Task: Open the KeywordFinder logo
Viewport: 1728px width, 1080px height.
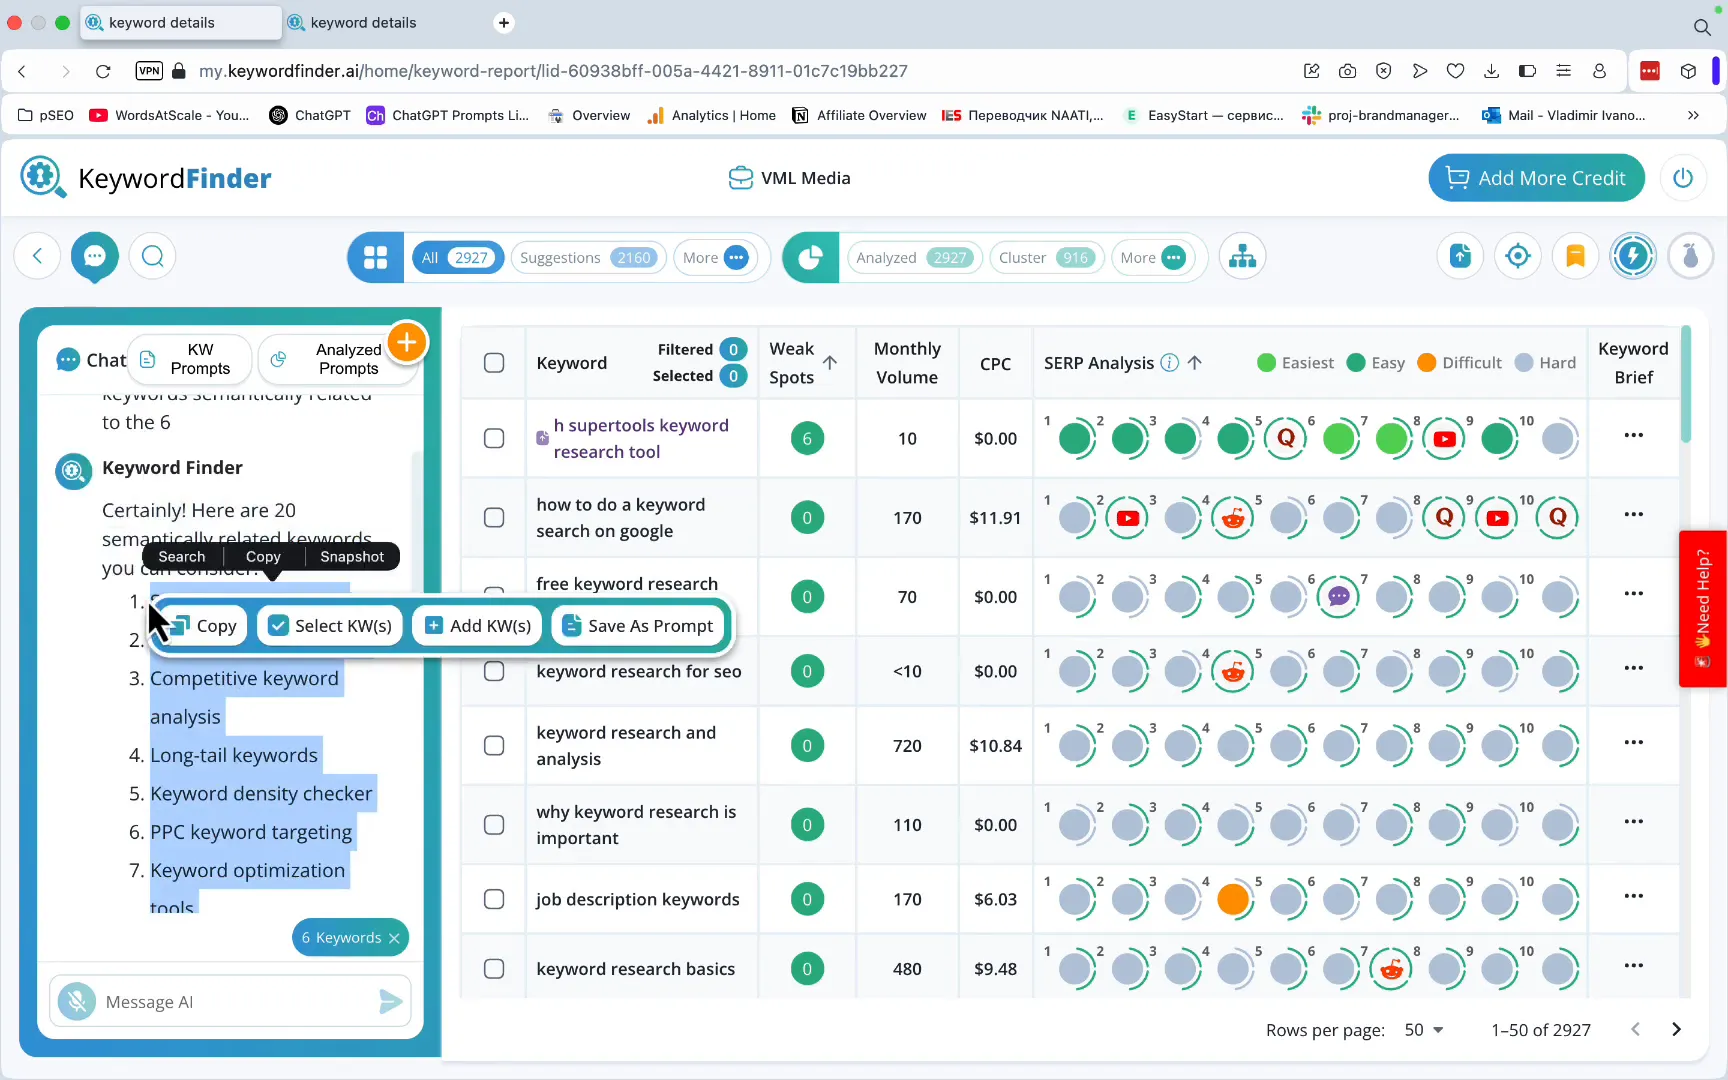Action: tap(146, 178)
